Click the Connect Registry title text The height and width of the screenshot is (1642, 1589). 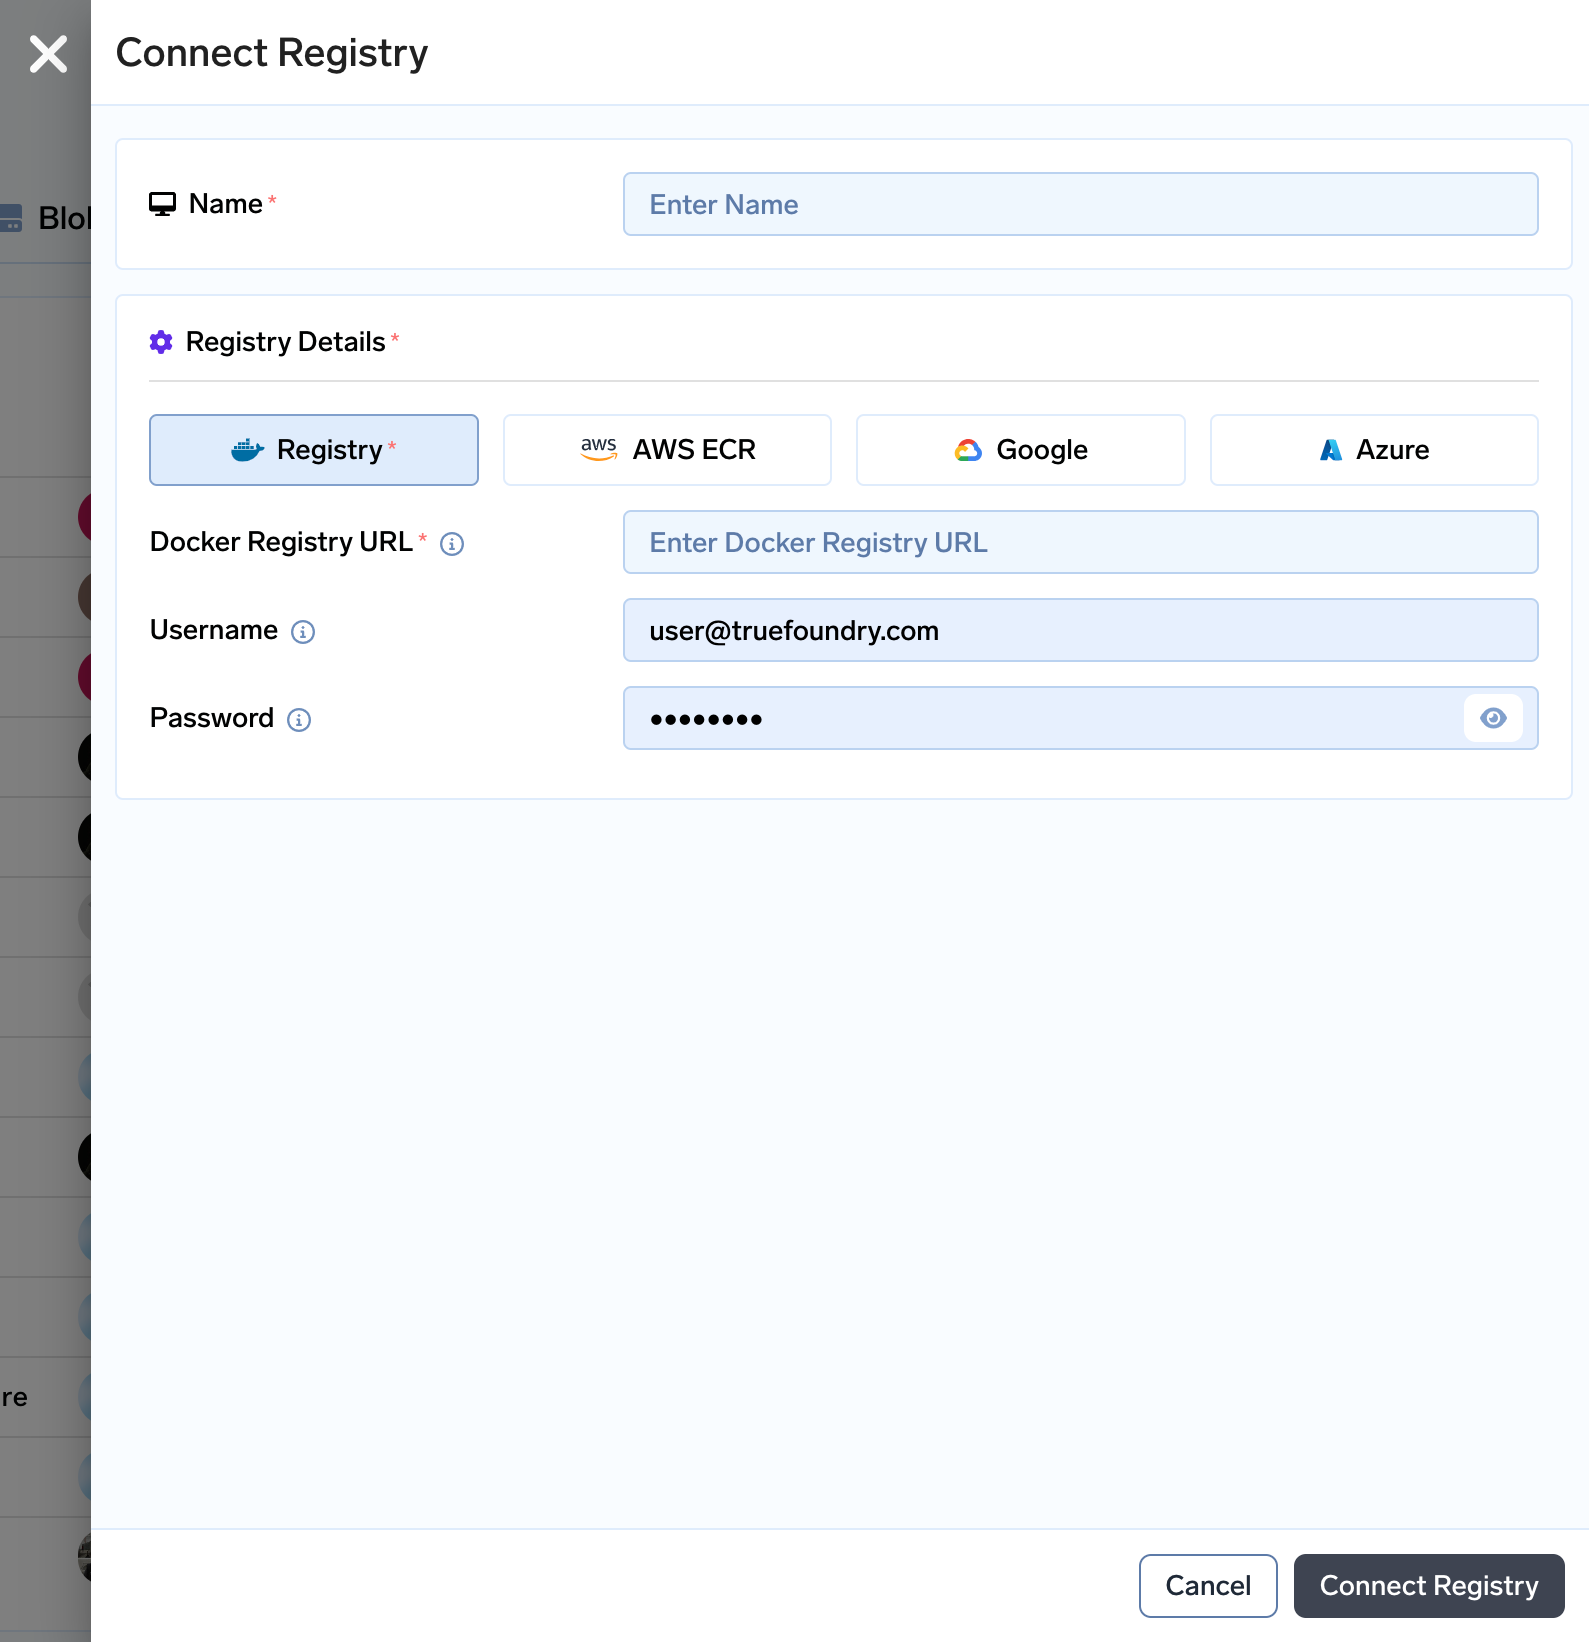click(x=272, y=53)
